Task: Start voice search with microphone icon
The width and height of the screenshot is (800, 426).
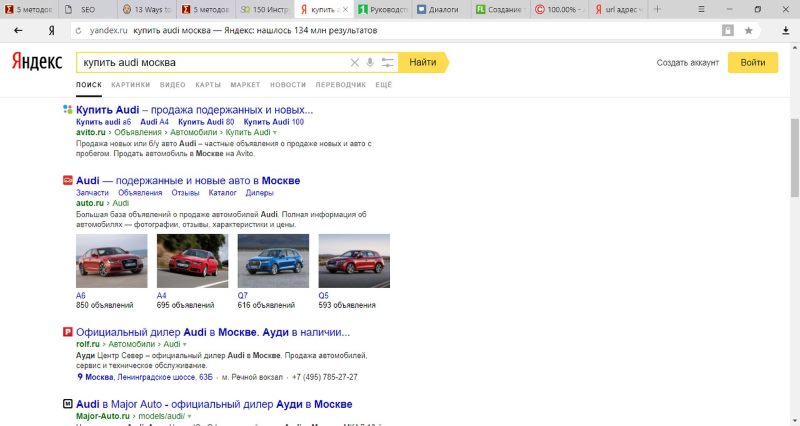Action: (370, 62)
